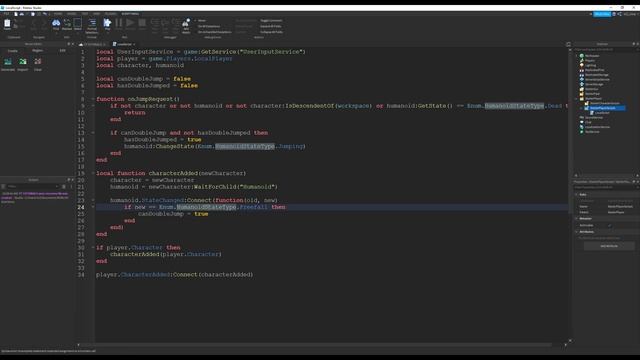Click the split editor view icon

pyautogui.click(x=569, y=44)
